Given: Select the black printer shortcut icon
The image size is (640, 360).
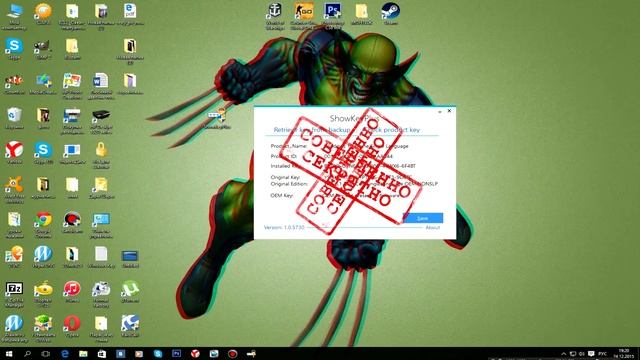Looking at the screenshot, I should click(x=101, y=120).
